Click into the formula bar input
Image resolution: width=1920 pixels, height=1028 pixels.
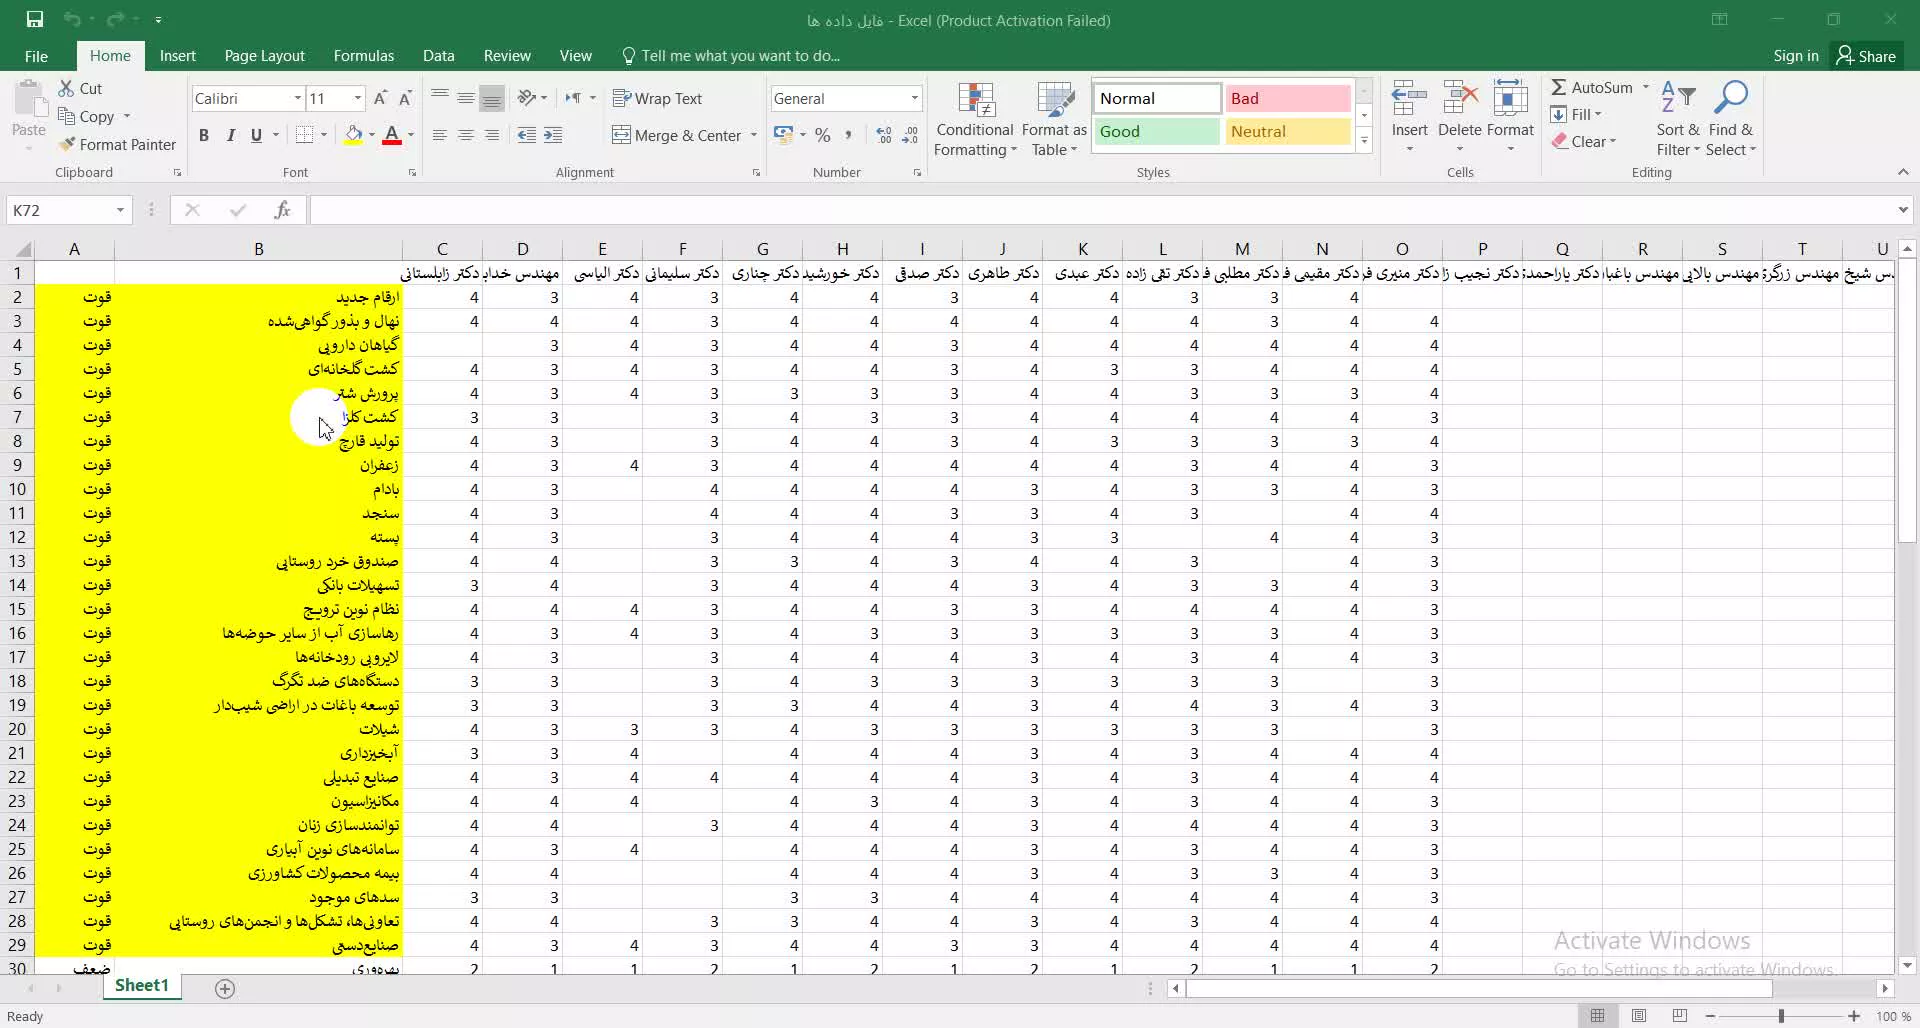[1102, 210]
